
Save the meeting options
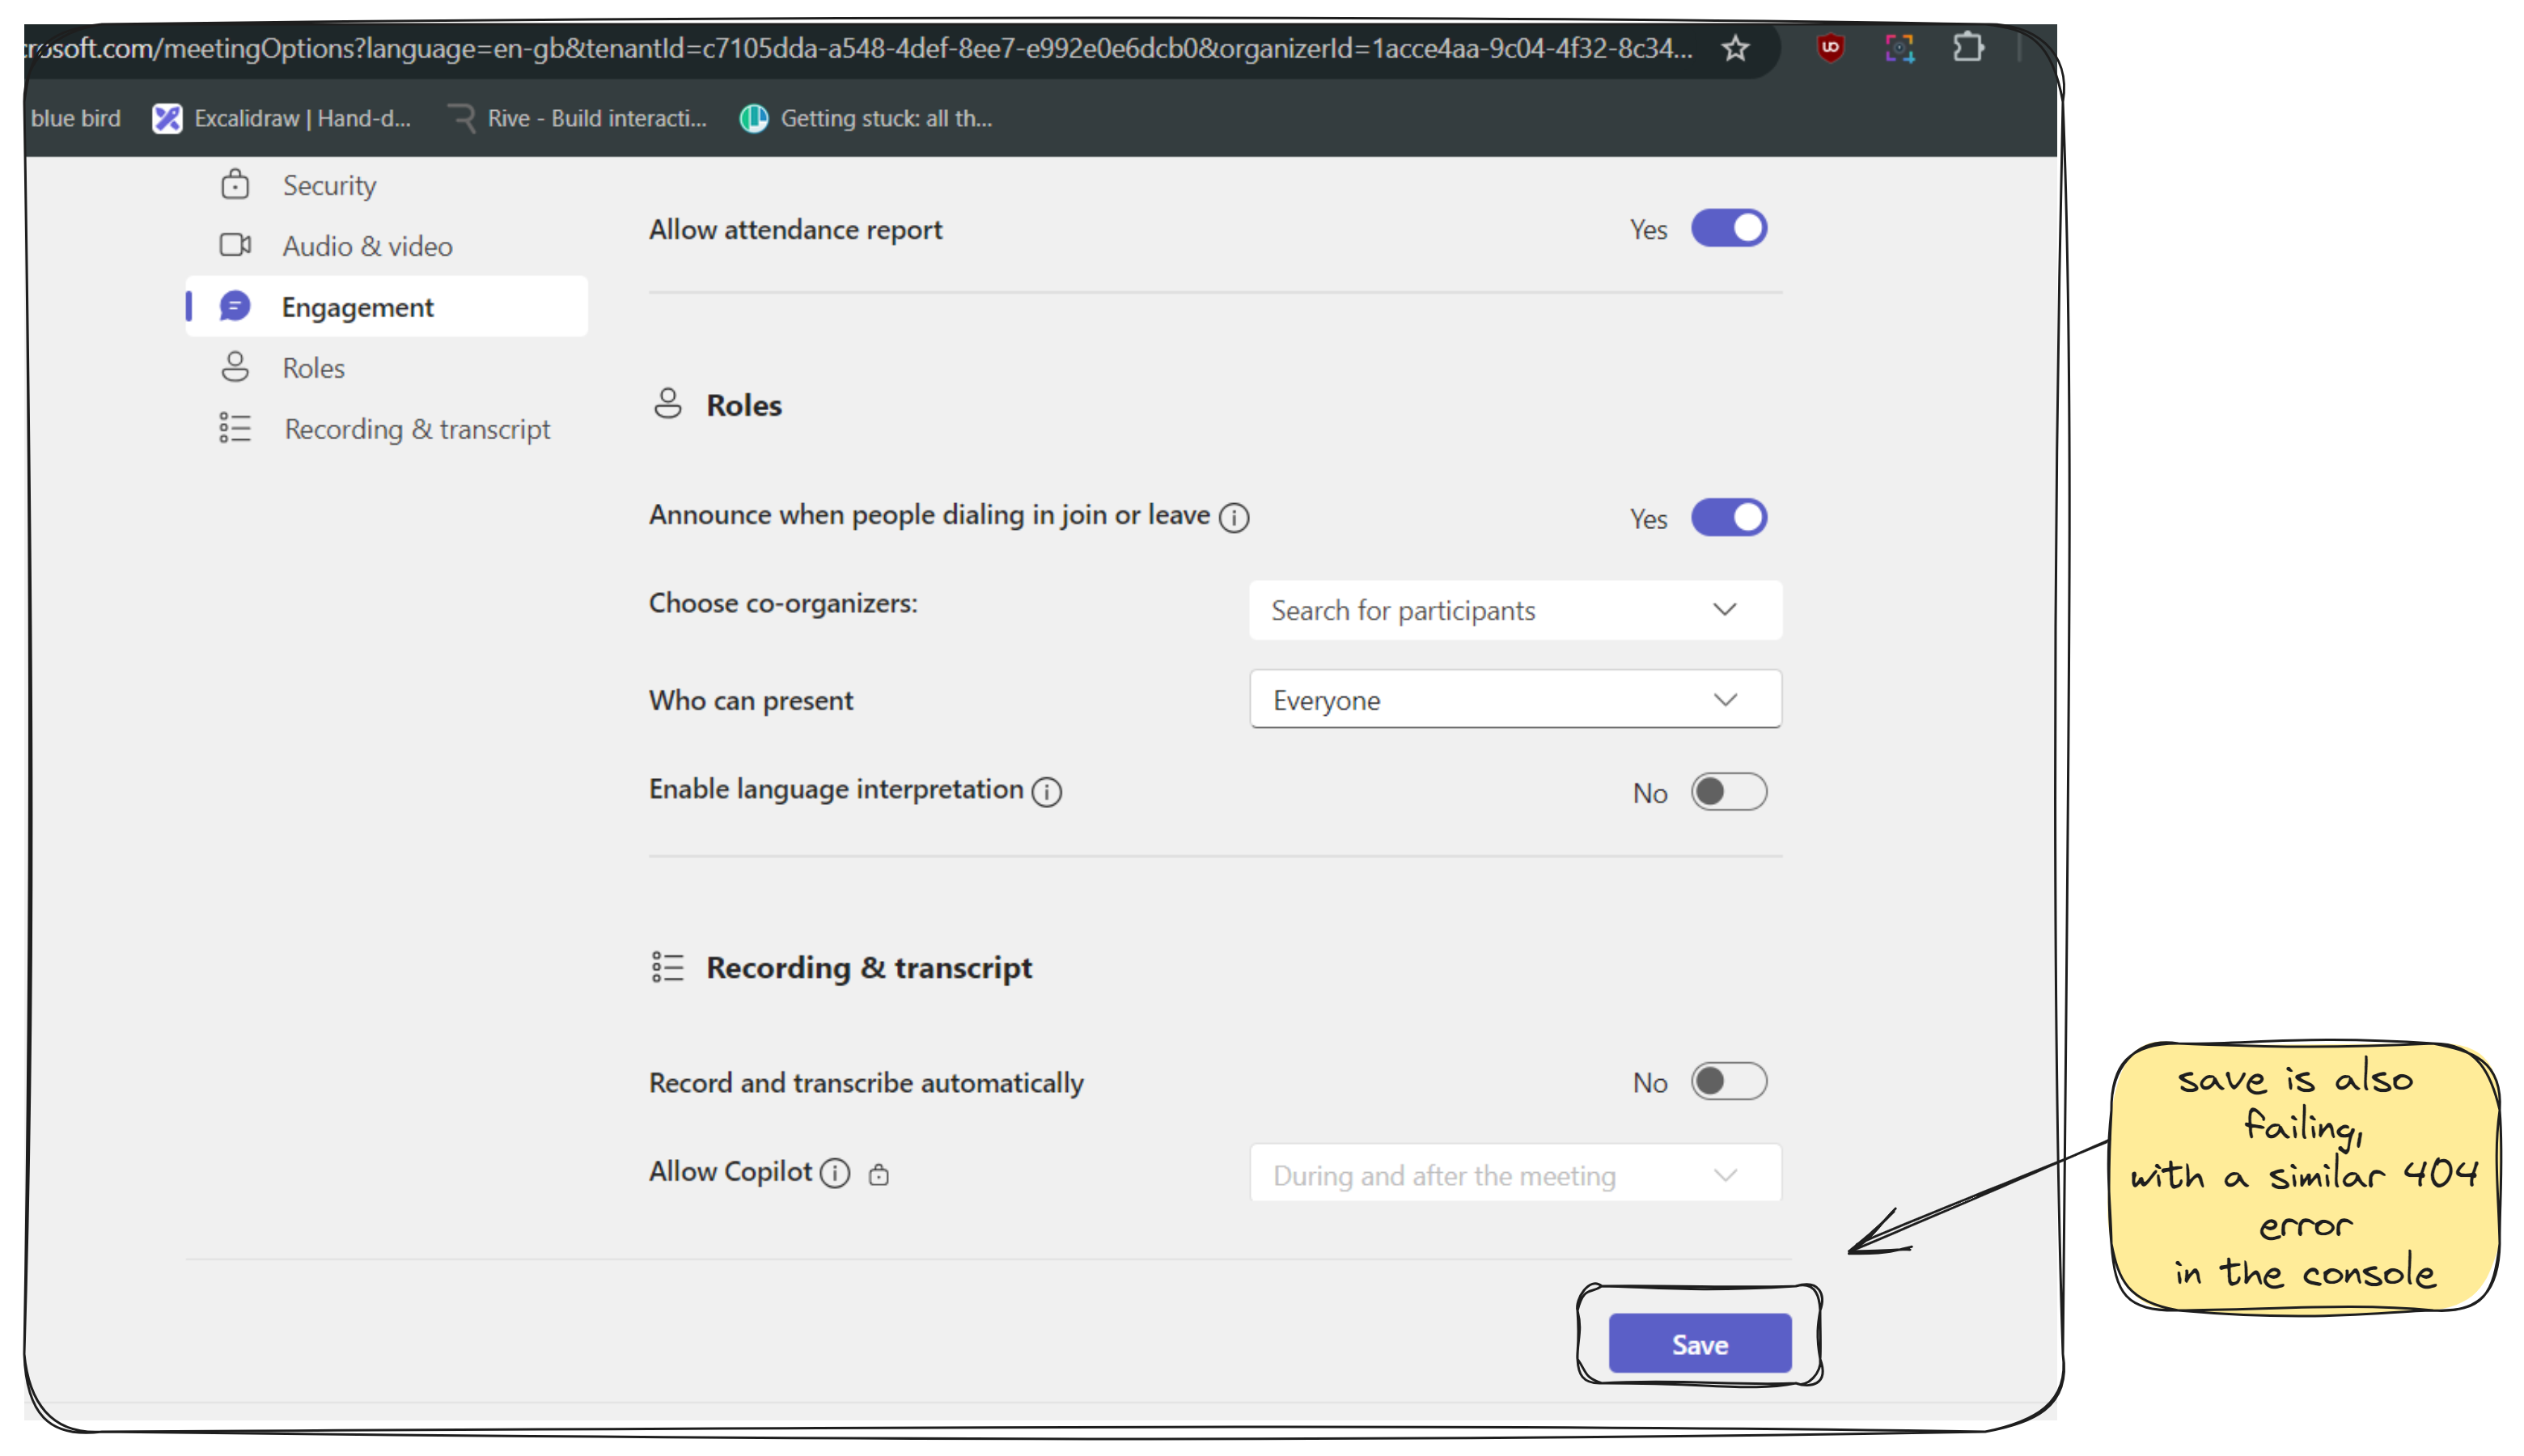1699,1344
